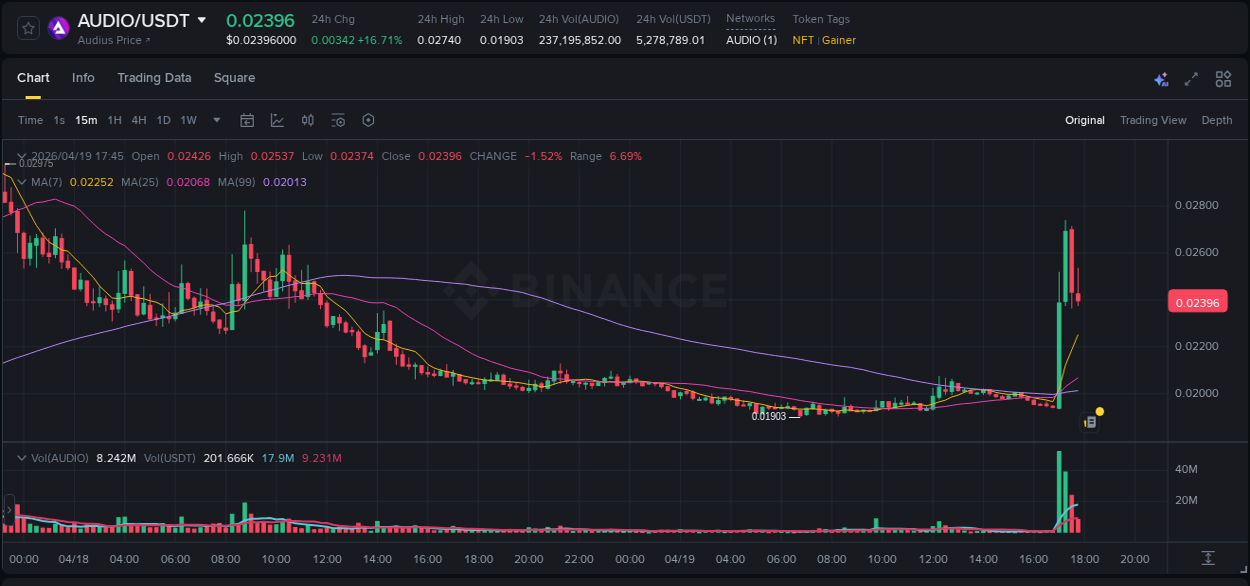Screen dimensions: 1250x586
Task: Collapse the MA indicator row chevron
Action: pos(21,182)
